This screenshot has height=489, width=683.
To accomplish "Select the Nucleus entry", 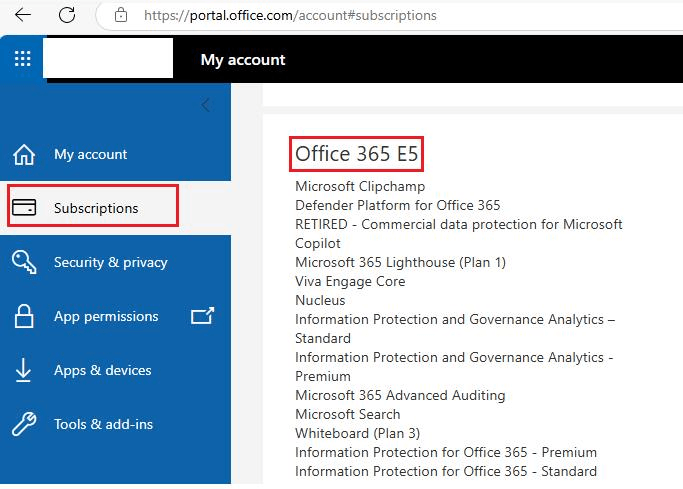I will pyautogui.click(x=320, y=300).
